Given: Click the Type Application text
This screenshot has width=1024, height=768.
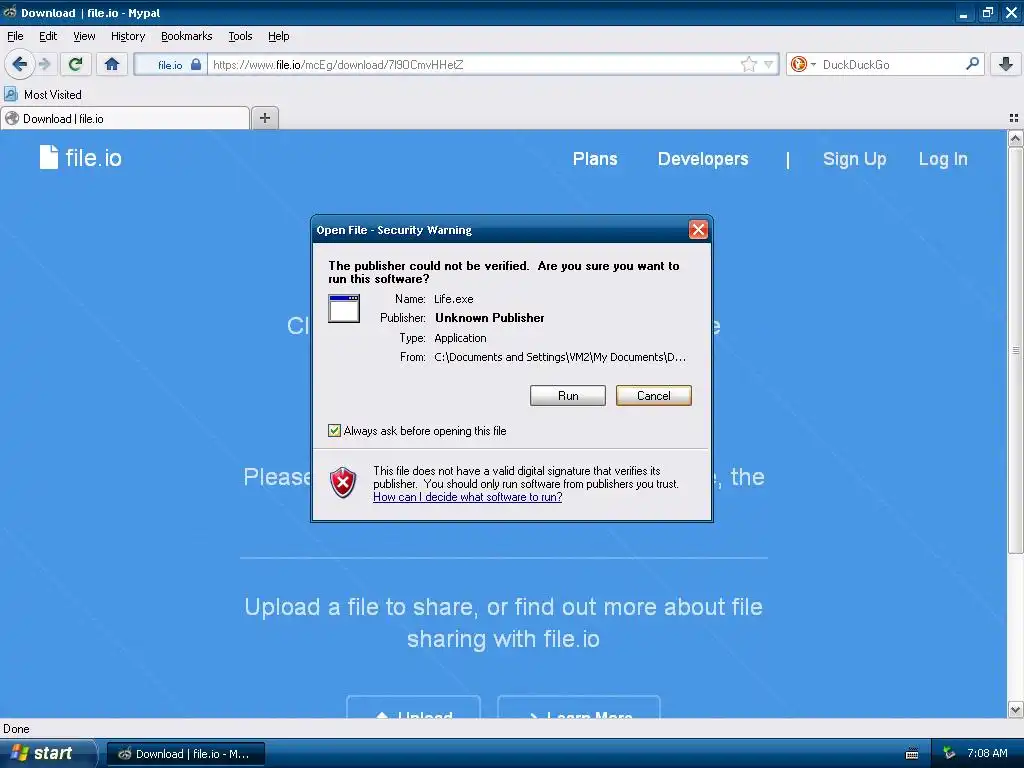Looking at the screenshot, I should pos(460,338).
